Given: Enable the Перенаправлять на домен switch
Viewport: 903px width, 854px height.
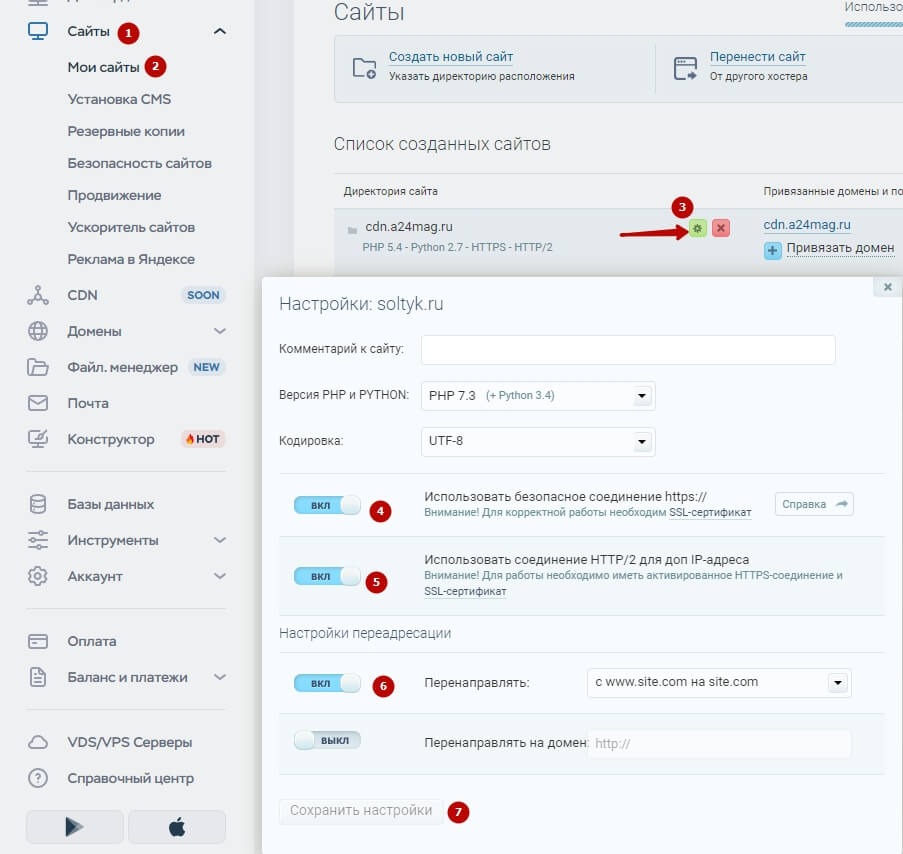Looking at the screenshot, I should pyautogui.click(x=327, y=740).
